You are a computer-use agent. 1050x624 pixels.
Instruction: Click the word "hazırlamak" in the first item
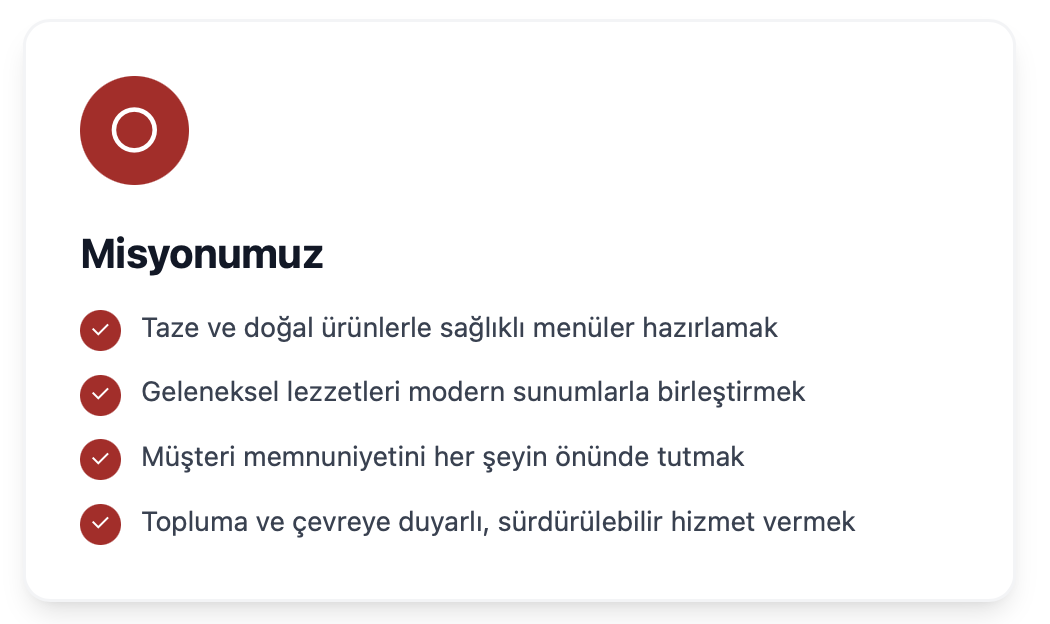714,328
